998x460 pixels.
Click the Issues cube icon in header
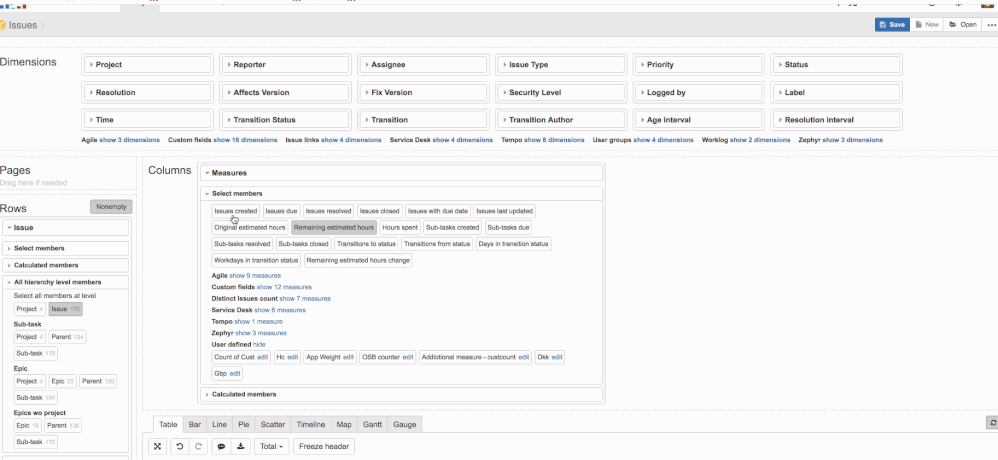[3, 25]
